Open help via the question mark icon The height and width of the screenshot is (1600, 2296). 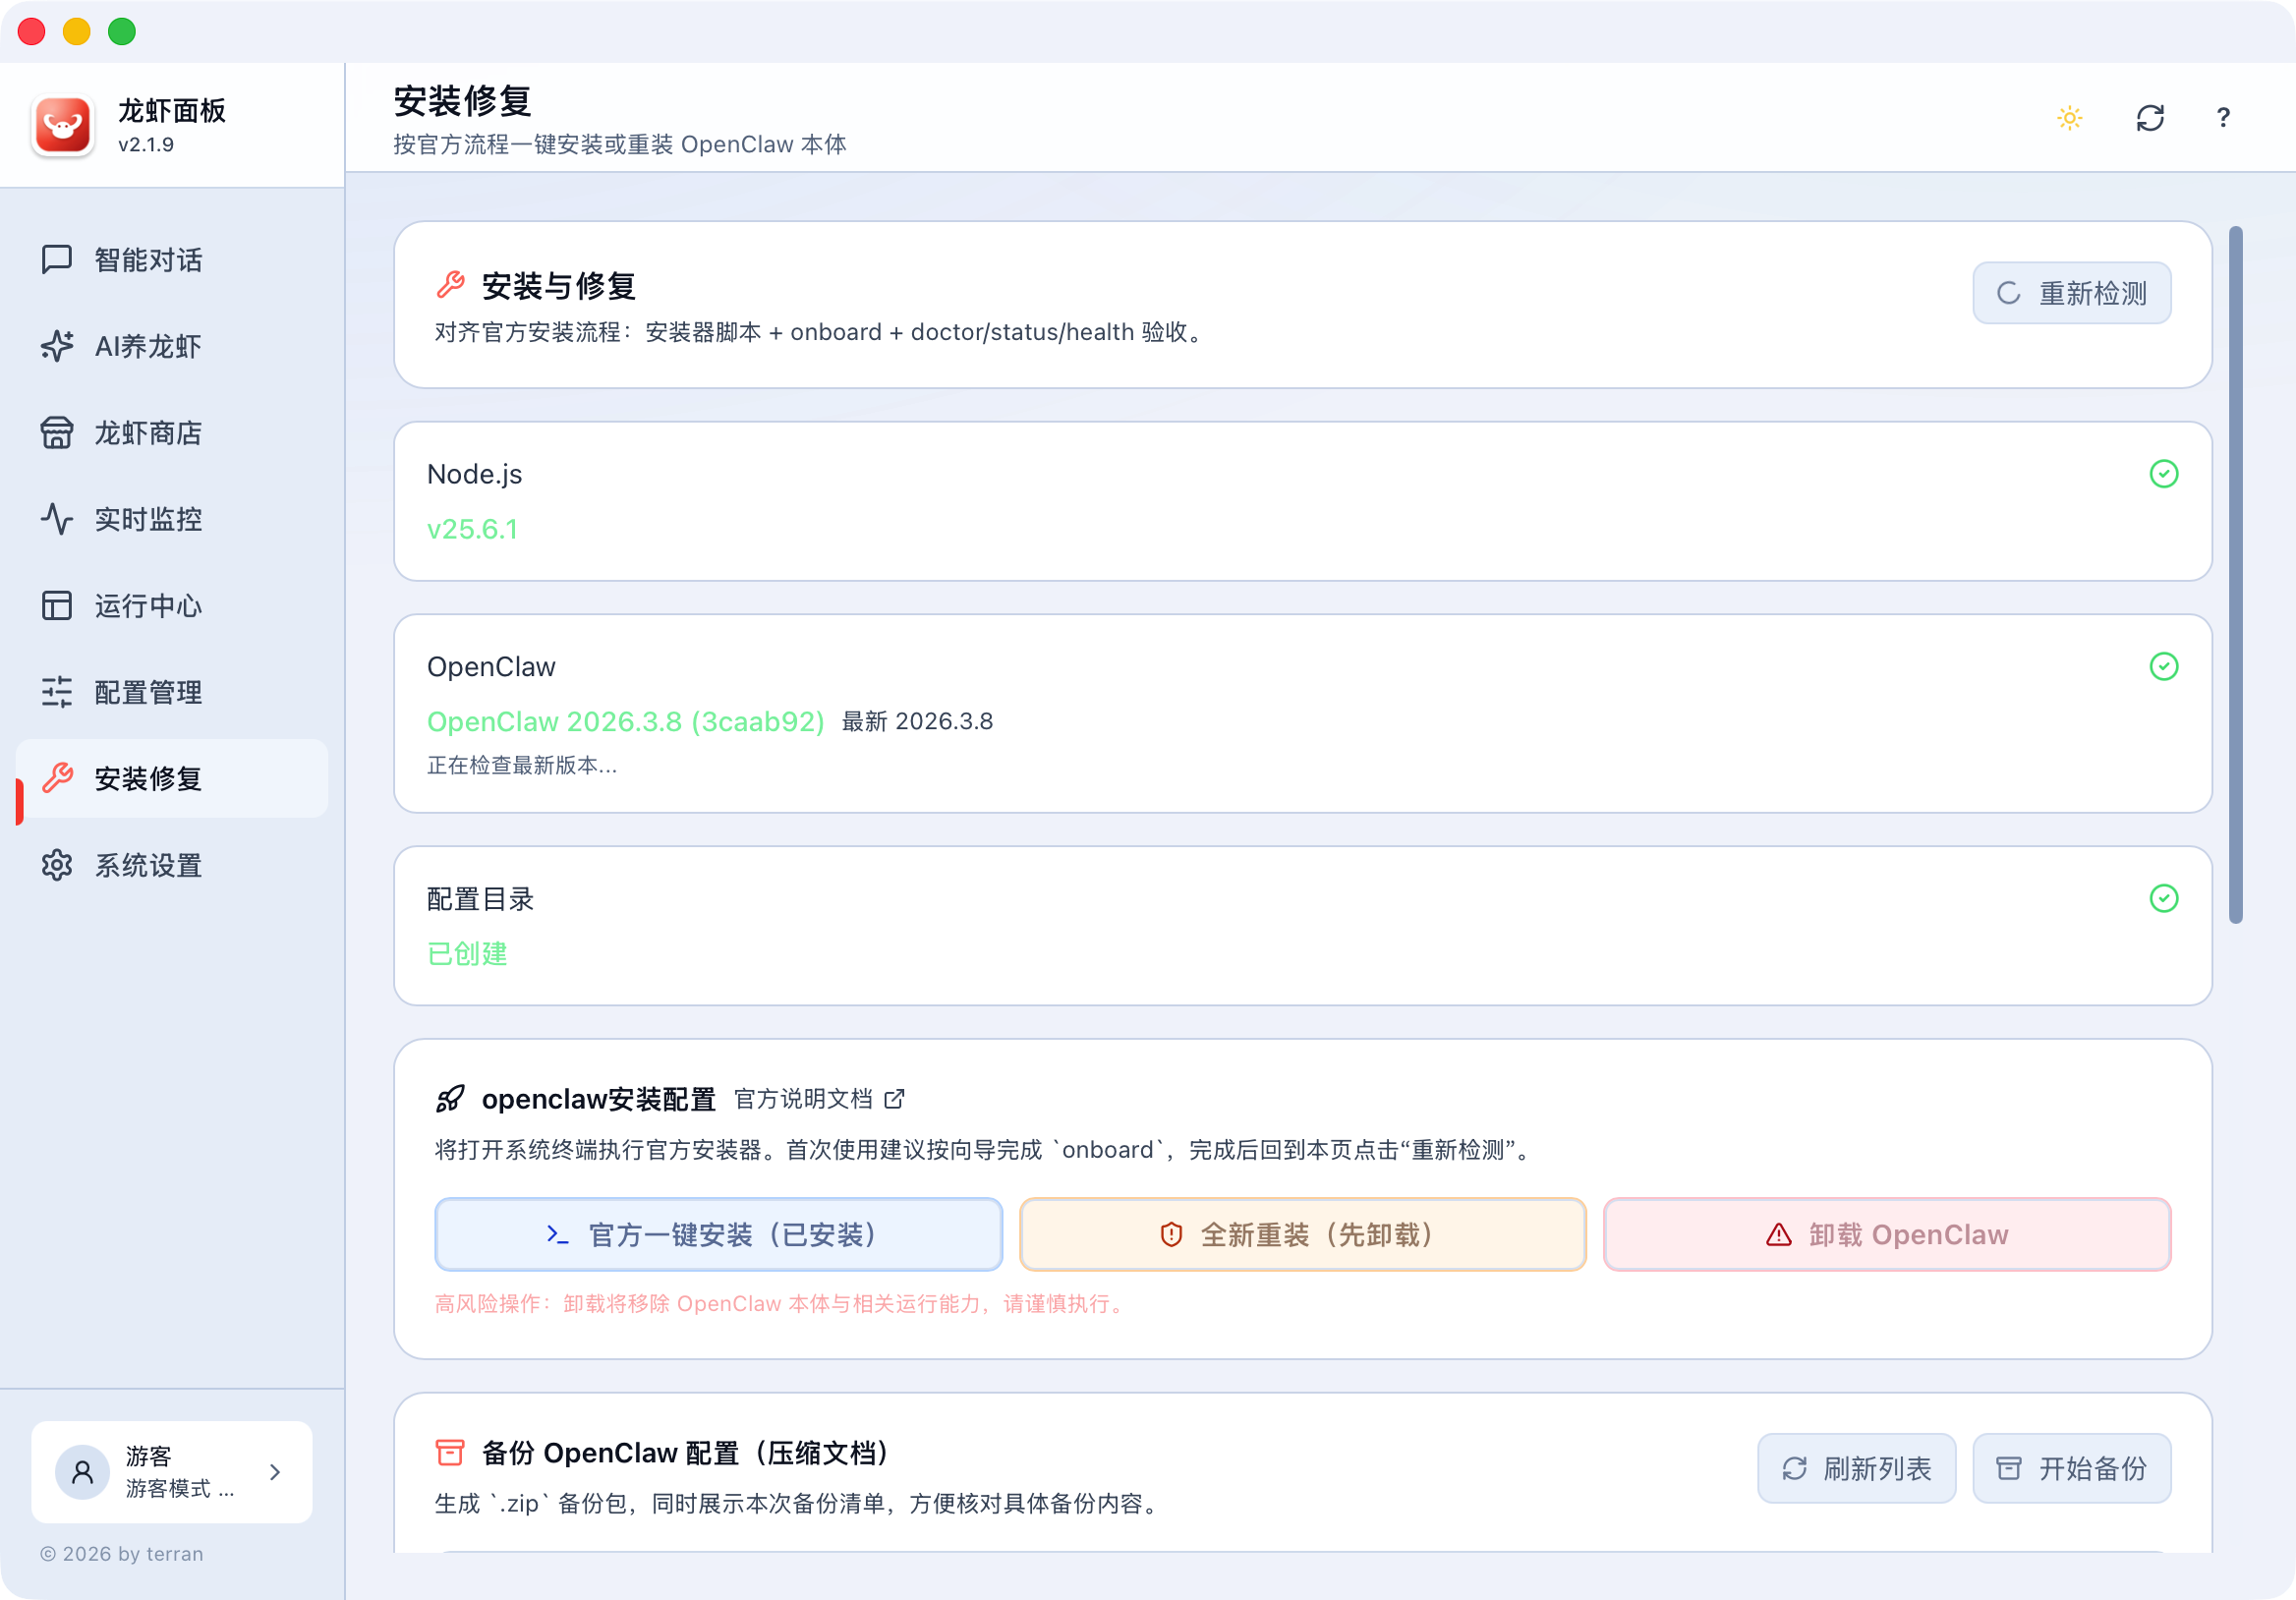(2222, 118)
